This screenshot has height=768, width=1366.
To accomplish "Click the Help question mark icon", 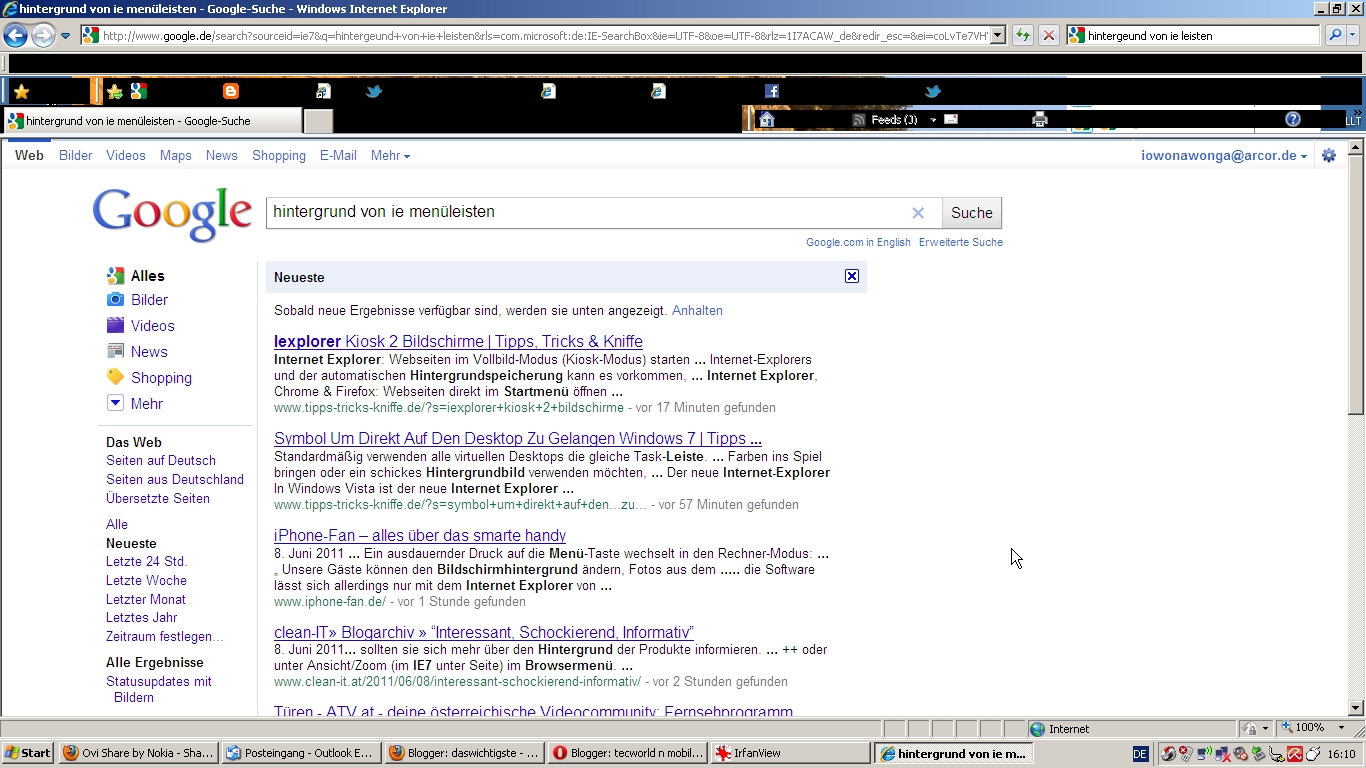I will point(1292,120).
